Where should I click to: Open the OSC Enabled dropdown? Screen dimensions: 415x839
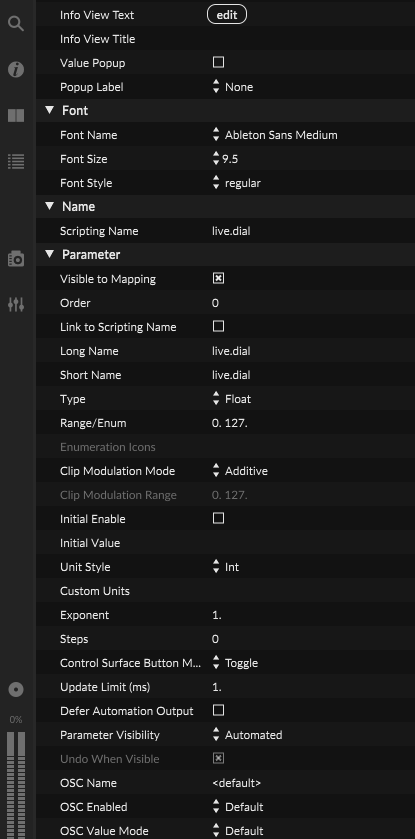pyautogui.click(x=238, y=807)
